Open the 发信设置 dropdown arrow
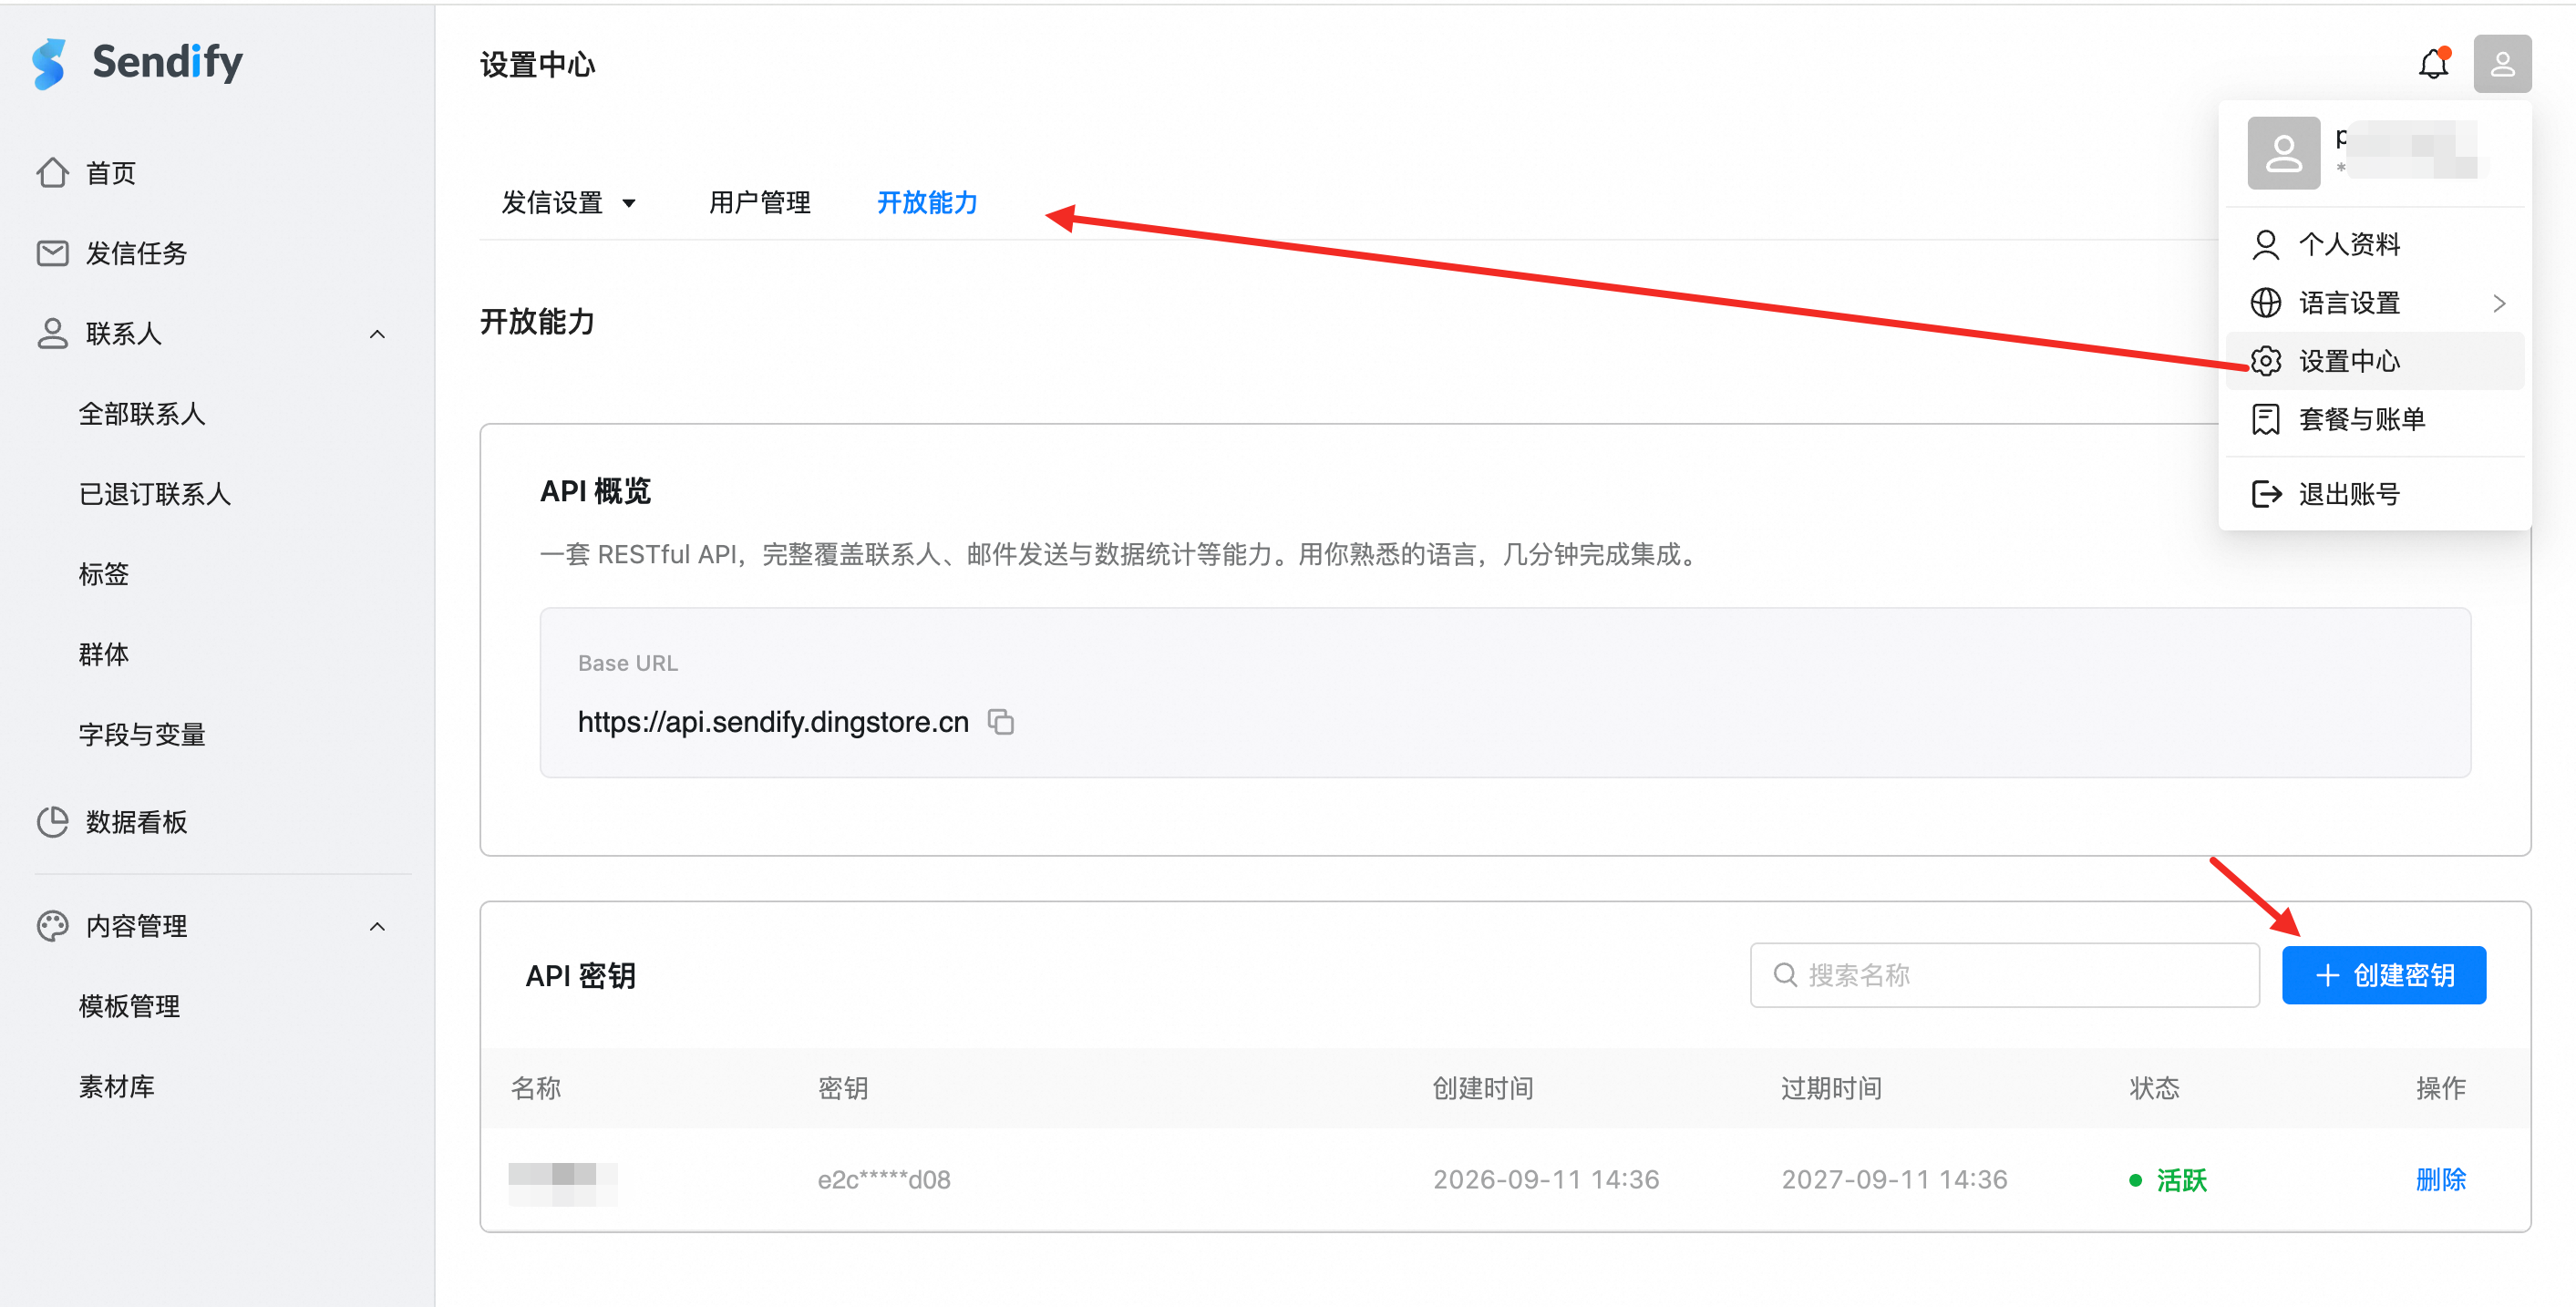This screenshot has width=2576, height=1307. click(x=628, y=203)
